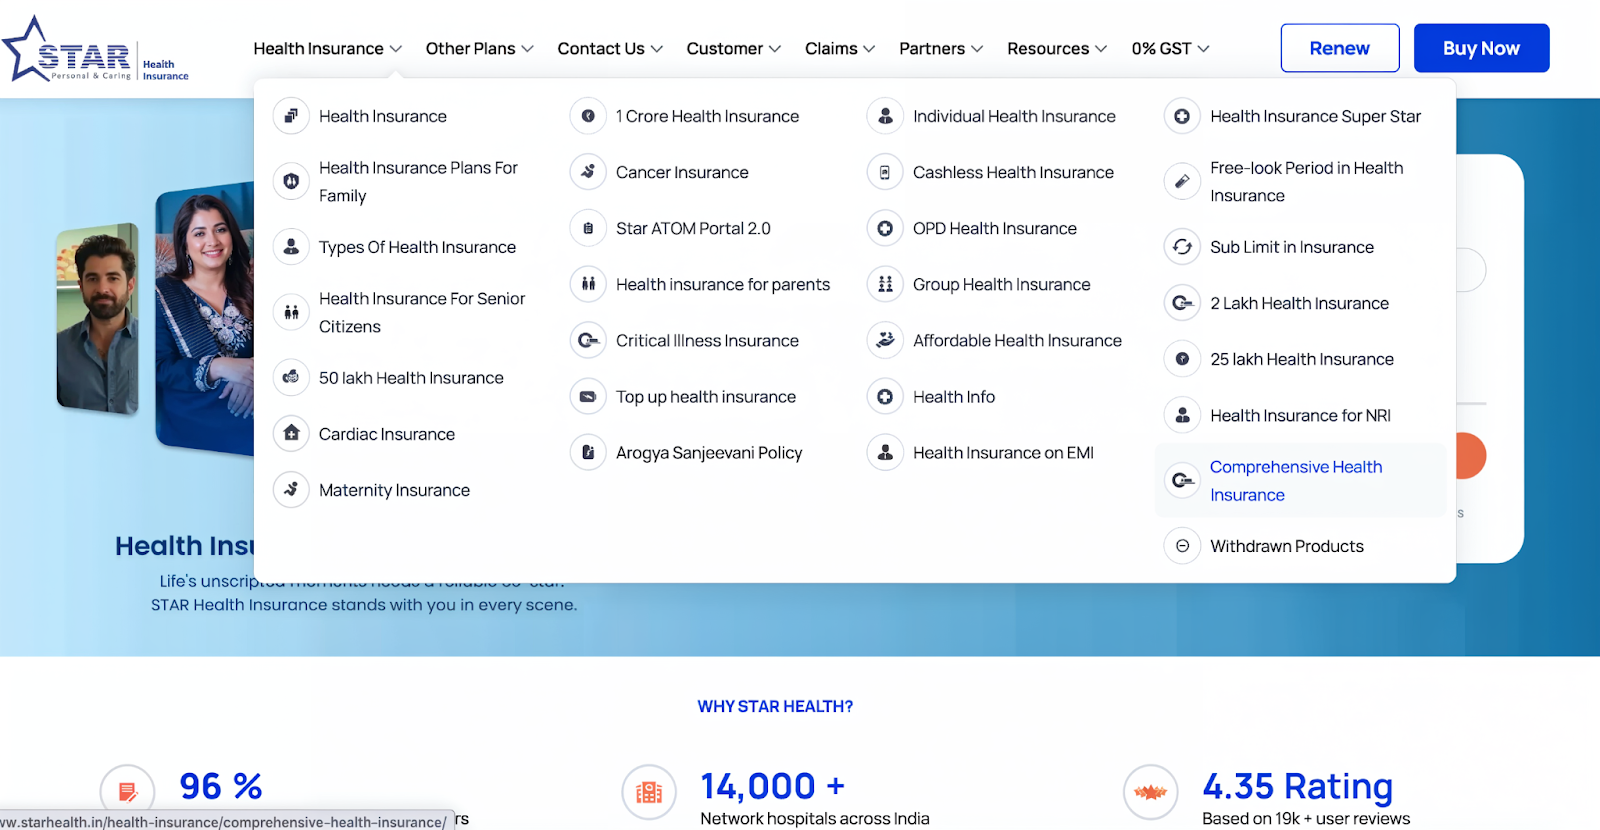
Task: Click the home icon beside Cardiac Insurance
Action: 291,434
